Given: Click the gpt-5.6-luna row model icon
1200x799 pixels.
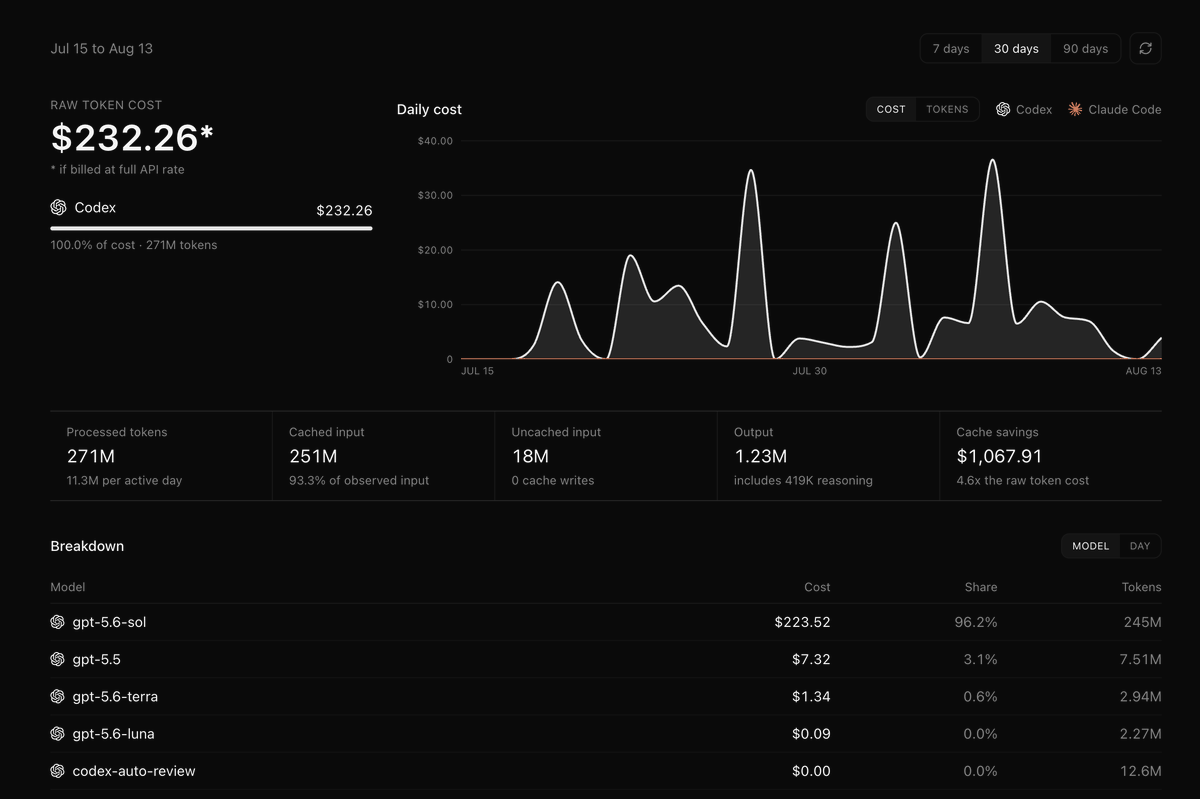Looking at the screenshot, I should 58,734.
